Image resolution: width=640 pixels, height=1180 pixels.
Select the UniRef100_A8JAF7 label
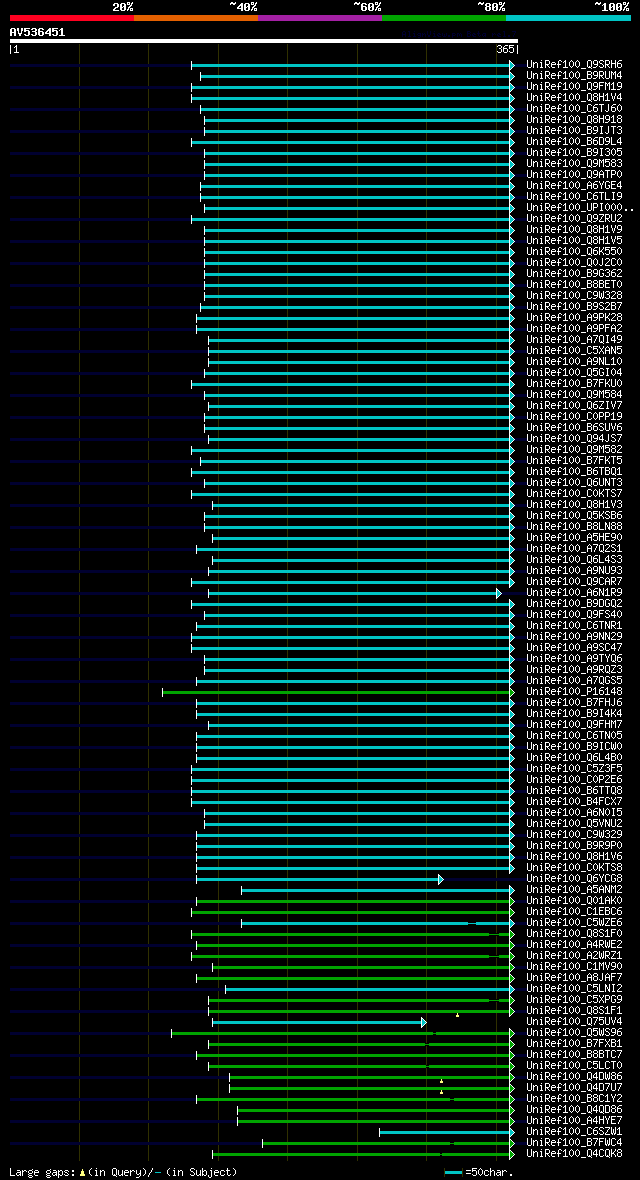coord(574,978)
